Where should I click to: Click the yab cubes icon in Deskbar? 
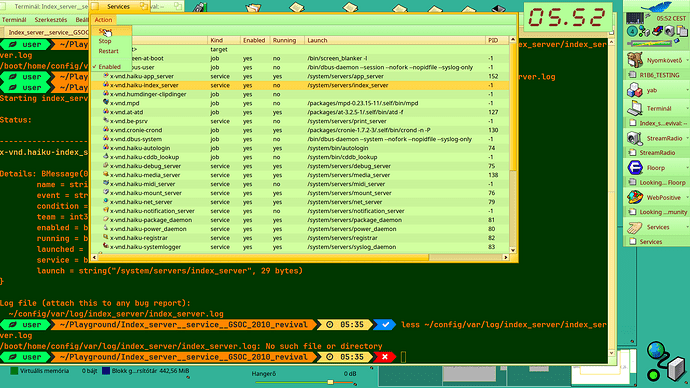pyautogui.click(x=635, y=90)
